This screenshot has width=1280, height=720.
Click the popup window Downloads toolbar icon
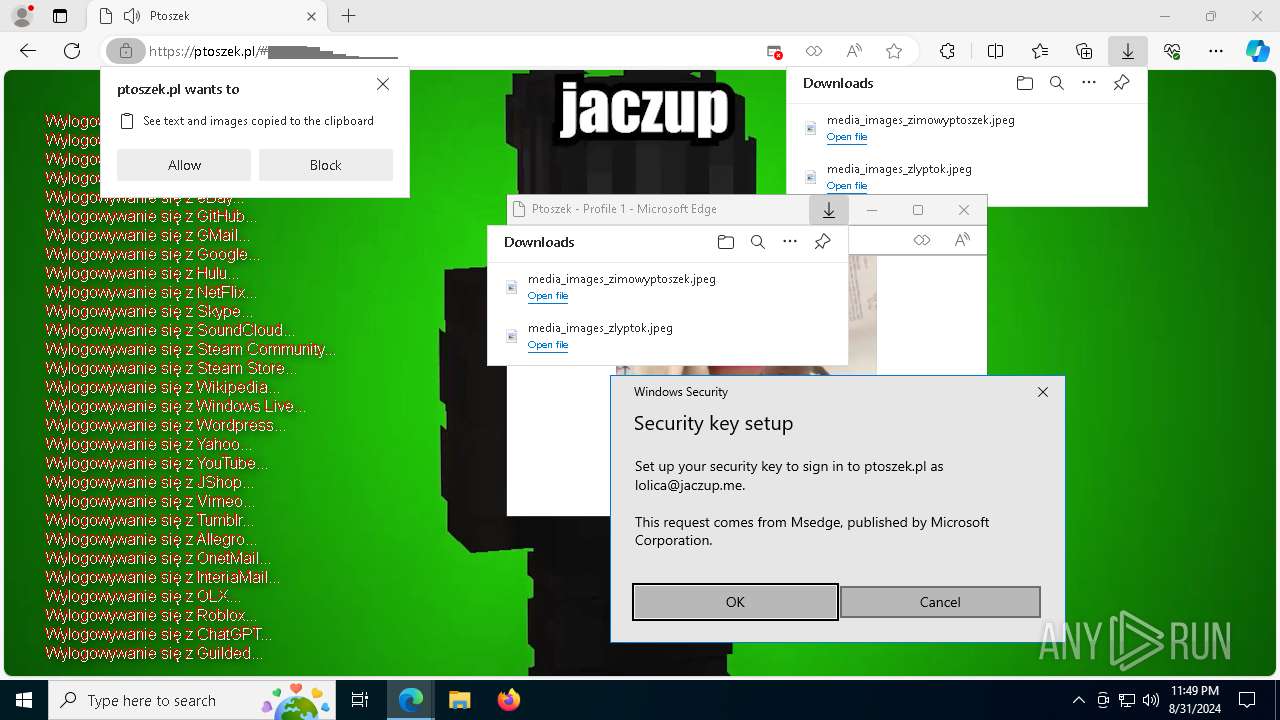click(829, 210)
